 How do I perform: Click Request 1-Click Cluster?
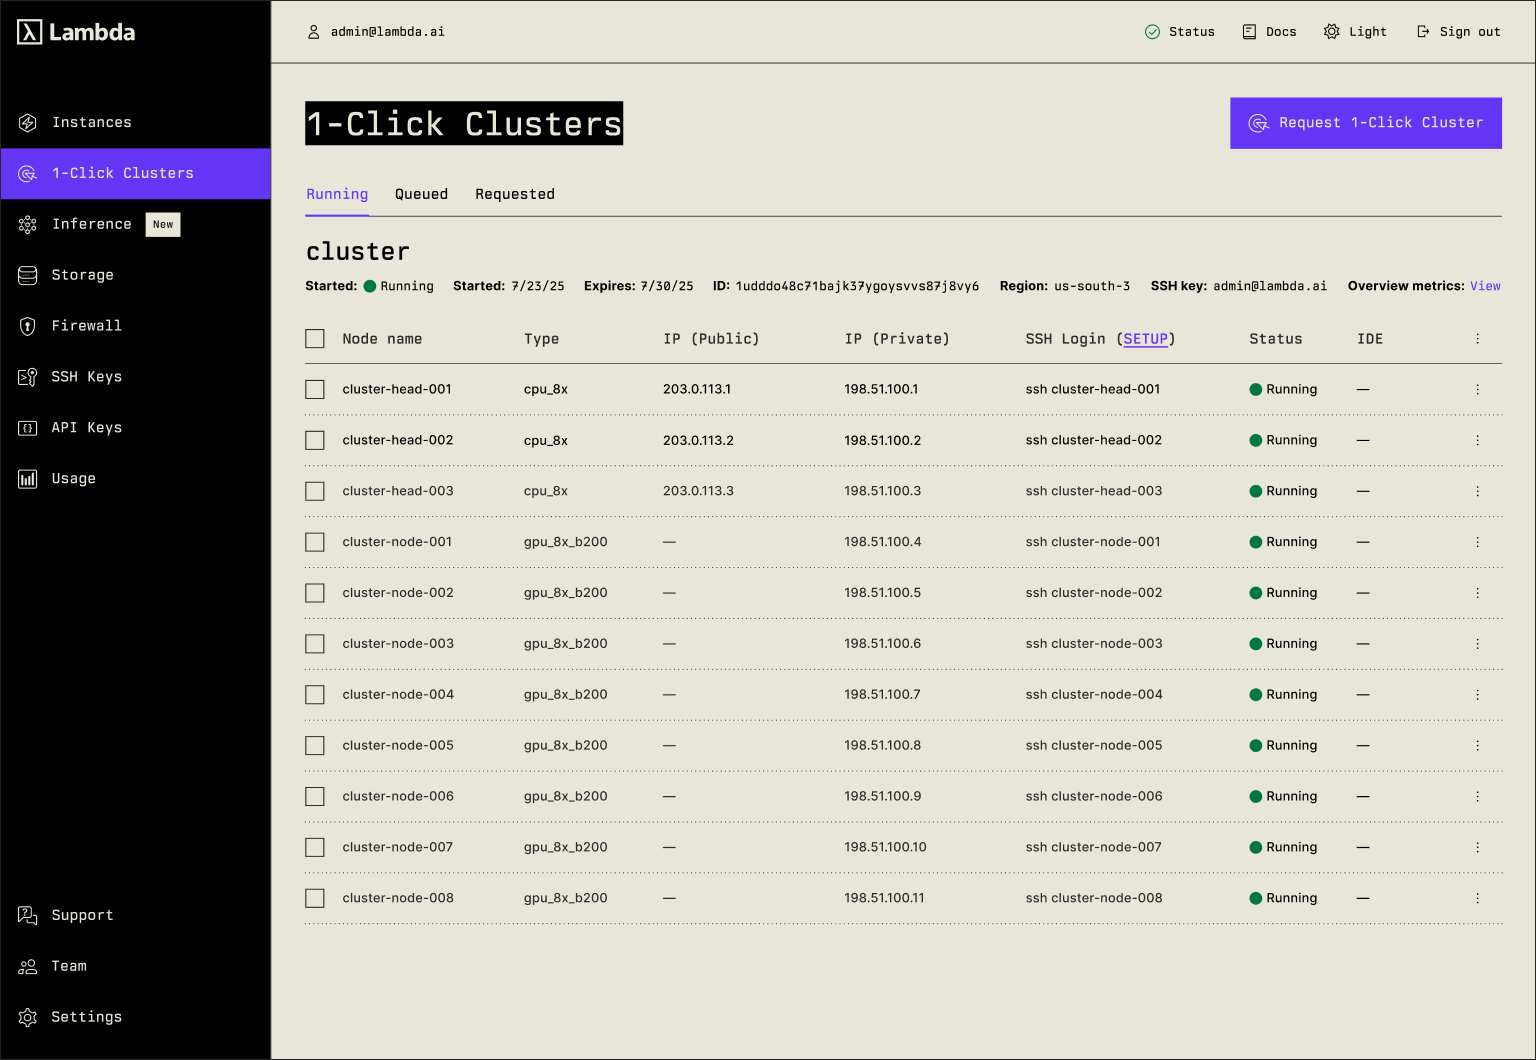(x=1365, y=122)
